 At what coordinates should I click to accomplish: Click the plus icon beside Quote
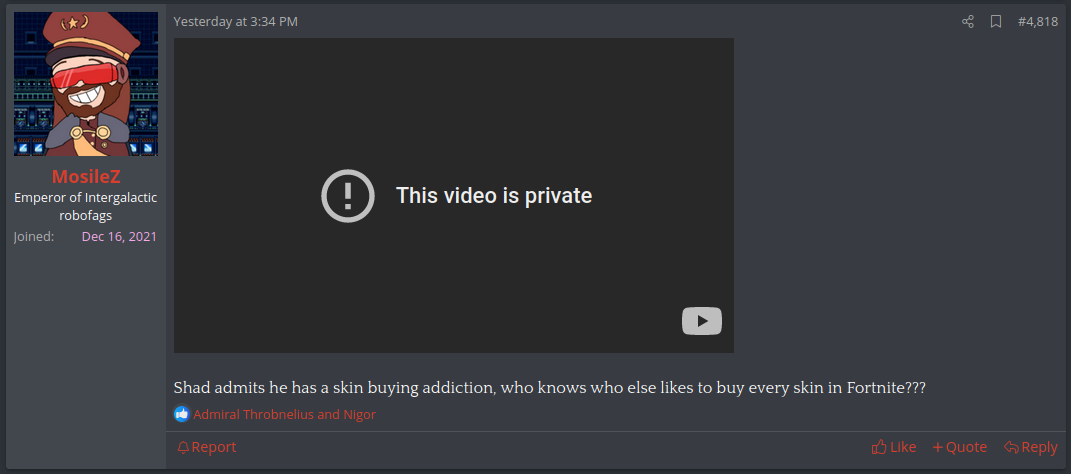[937, 447]
